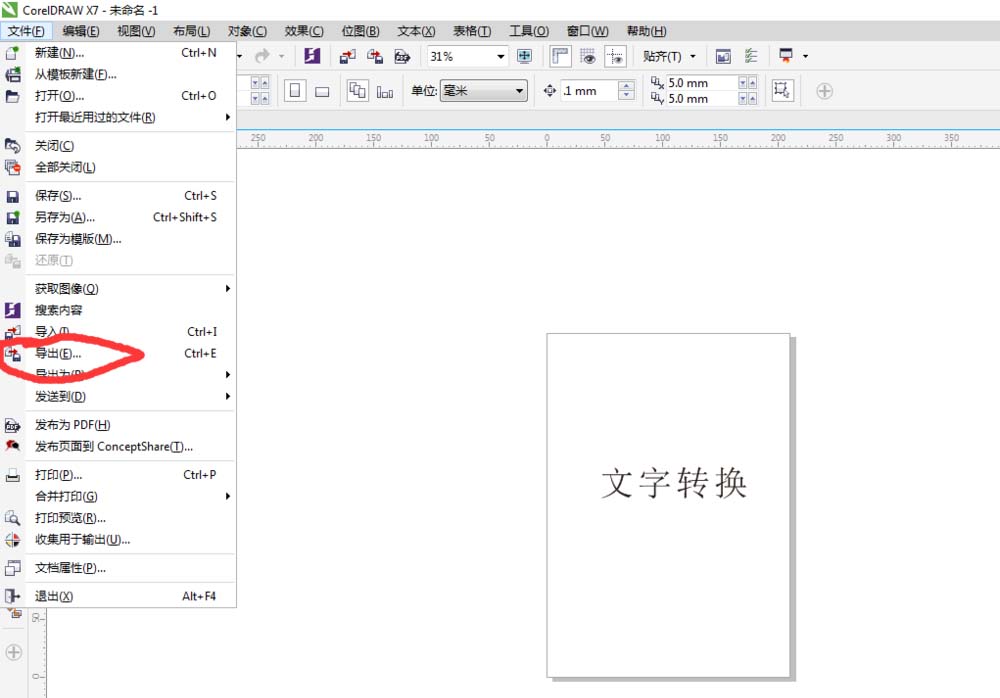
Task: Click the Export icon on the standard toolbar
Action: [x=376, y=56]
